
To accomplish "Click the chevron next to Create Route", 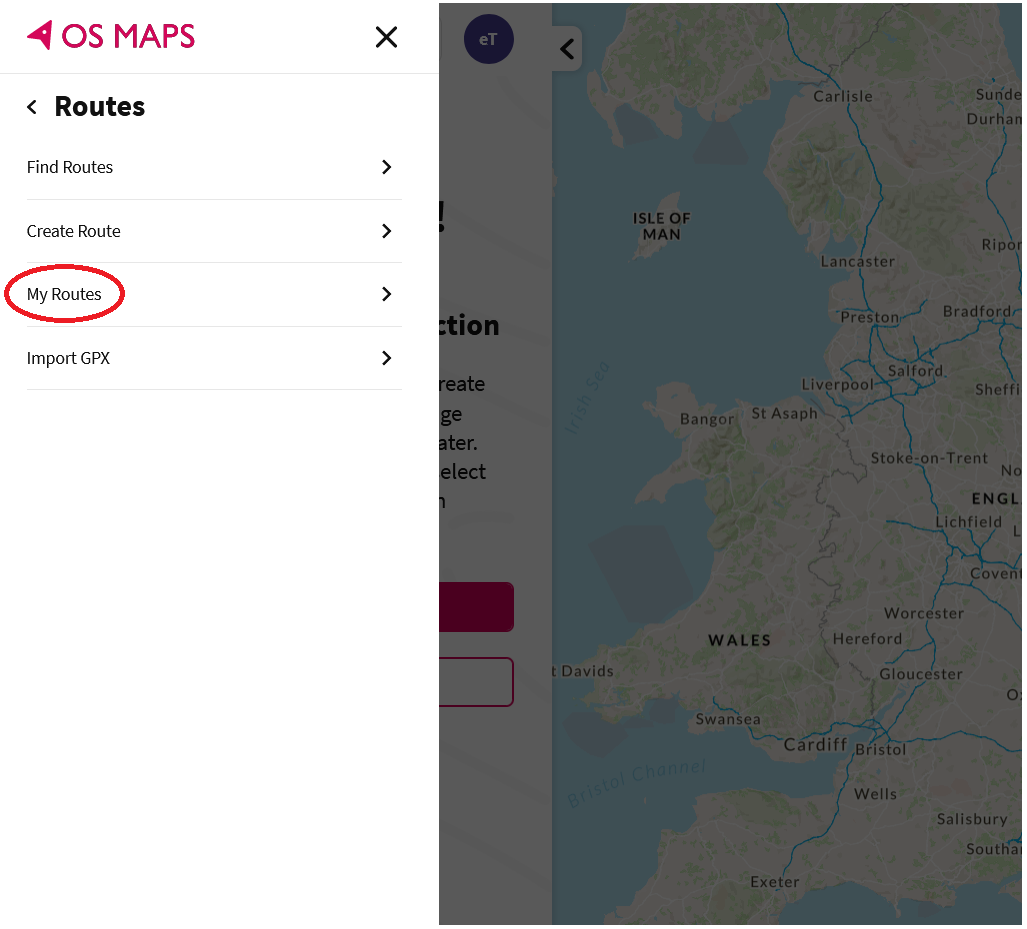I will 386,231.
